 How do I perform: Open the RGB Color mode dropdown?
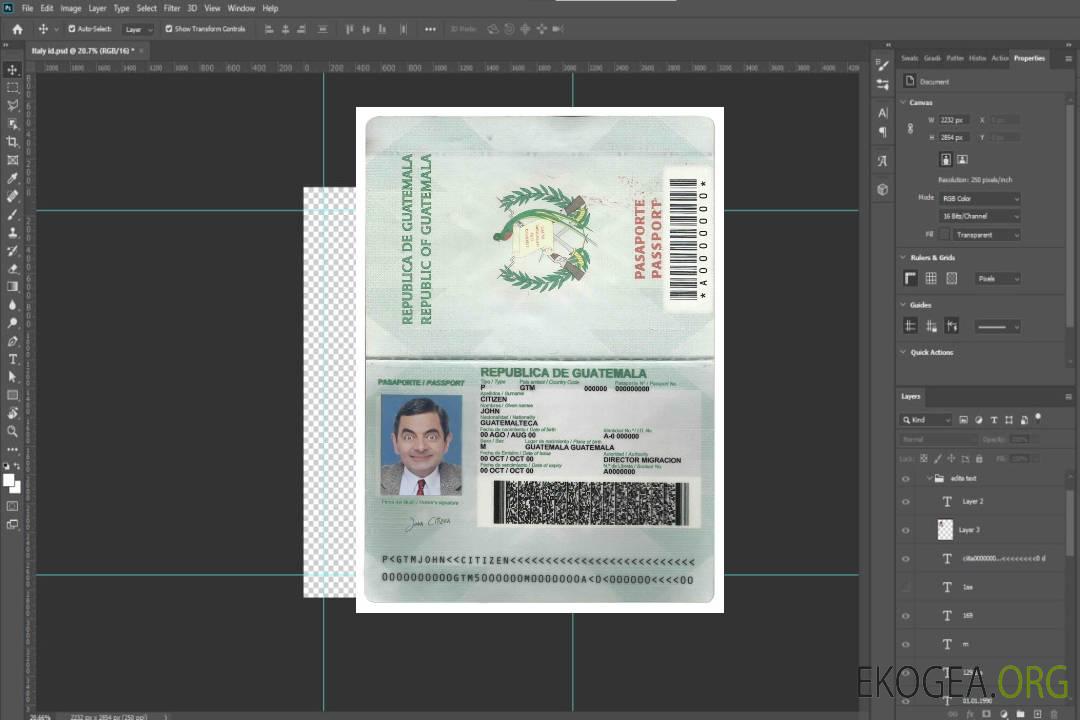(979, 199)
